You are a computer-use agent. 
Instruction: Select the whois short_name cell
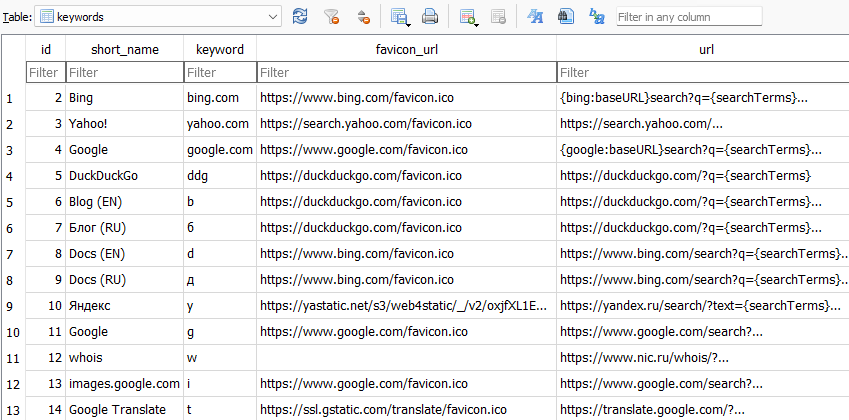(x=125, y=358)
